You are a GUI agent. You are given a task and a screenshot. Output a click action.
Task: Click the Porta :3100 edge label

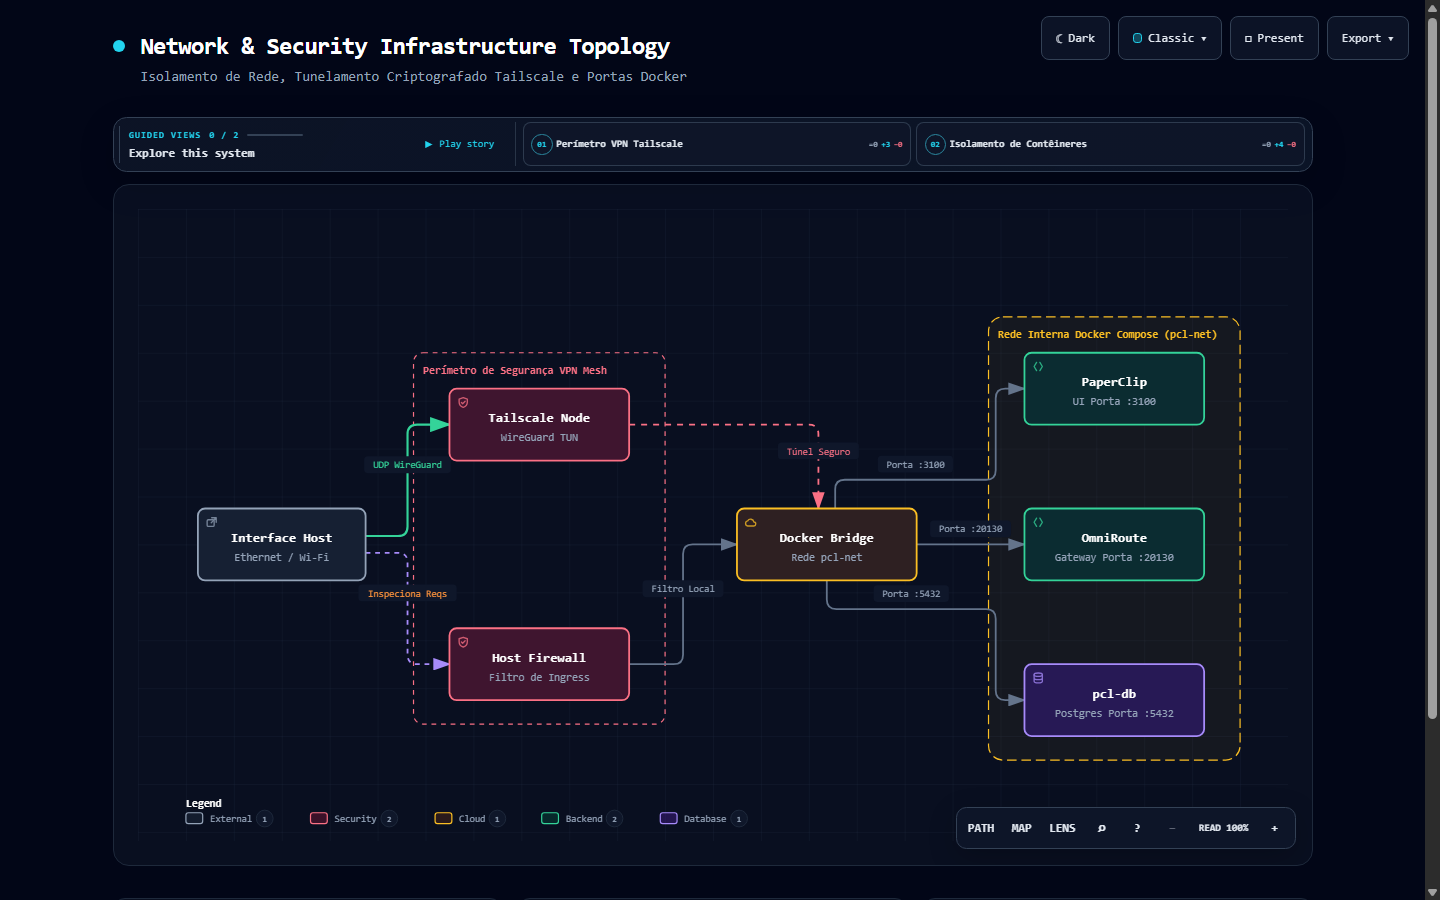[x=915, y=465]
